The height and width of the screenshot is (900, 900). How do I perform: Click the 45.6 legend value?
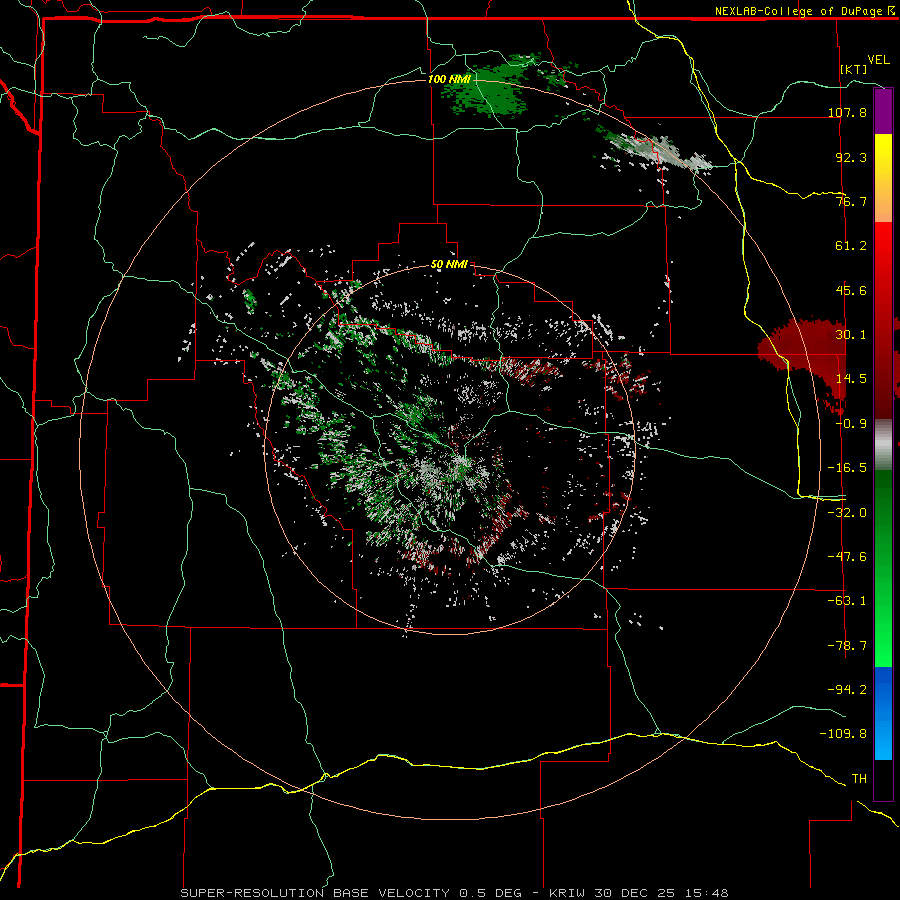pos(851,290)
